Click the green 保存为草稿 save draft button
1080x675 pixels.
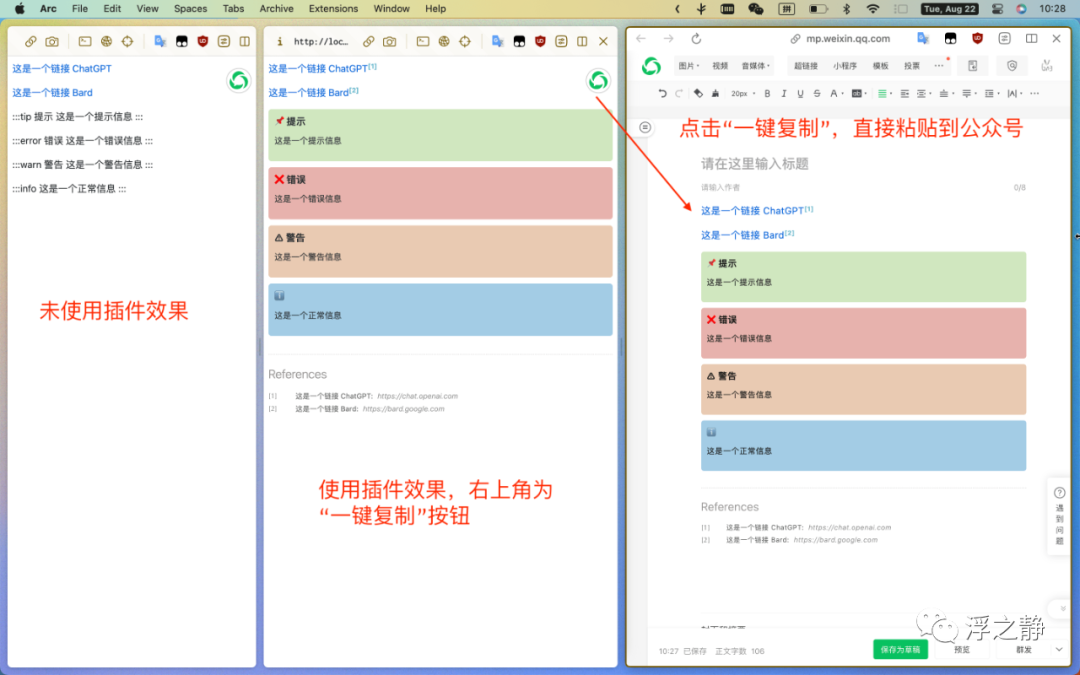point(900,650)
